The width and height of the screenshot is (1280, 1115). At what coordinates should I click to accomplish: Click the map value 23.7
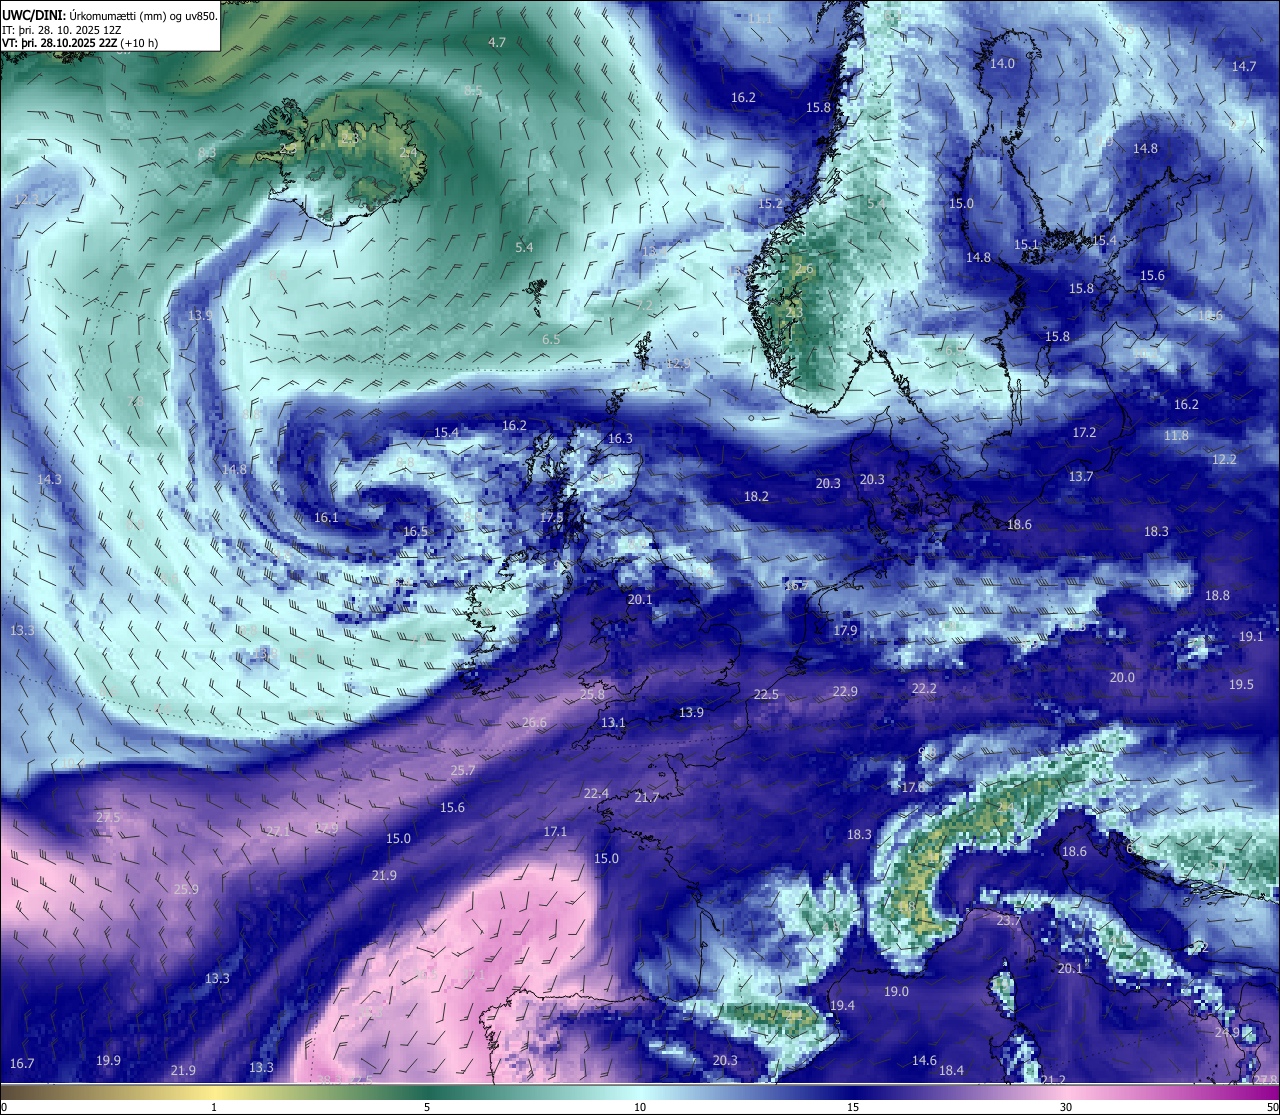point(1009,921)
